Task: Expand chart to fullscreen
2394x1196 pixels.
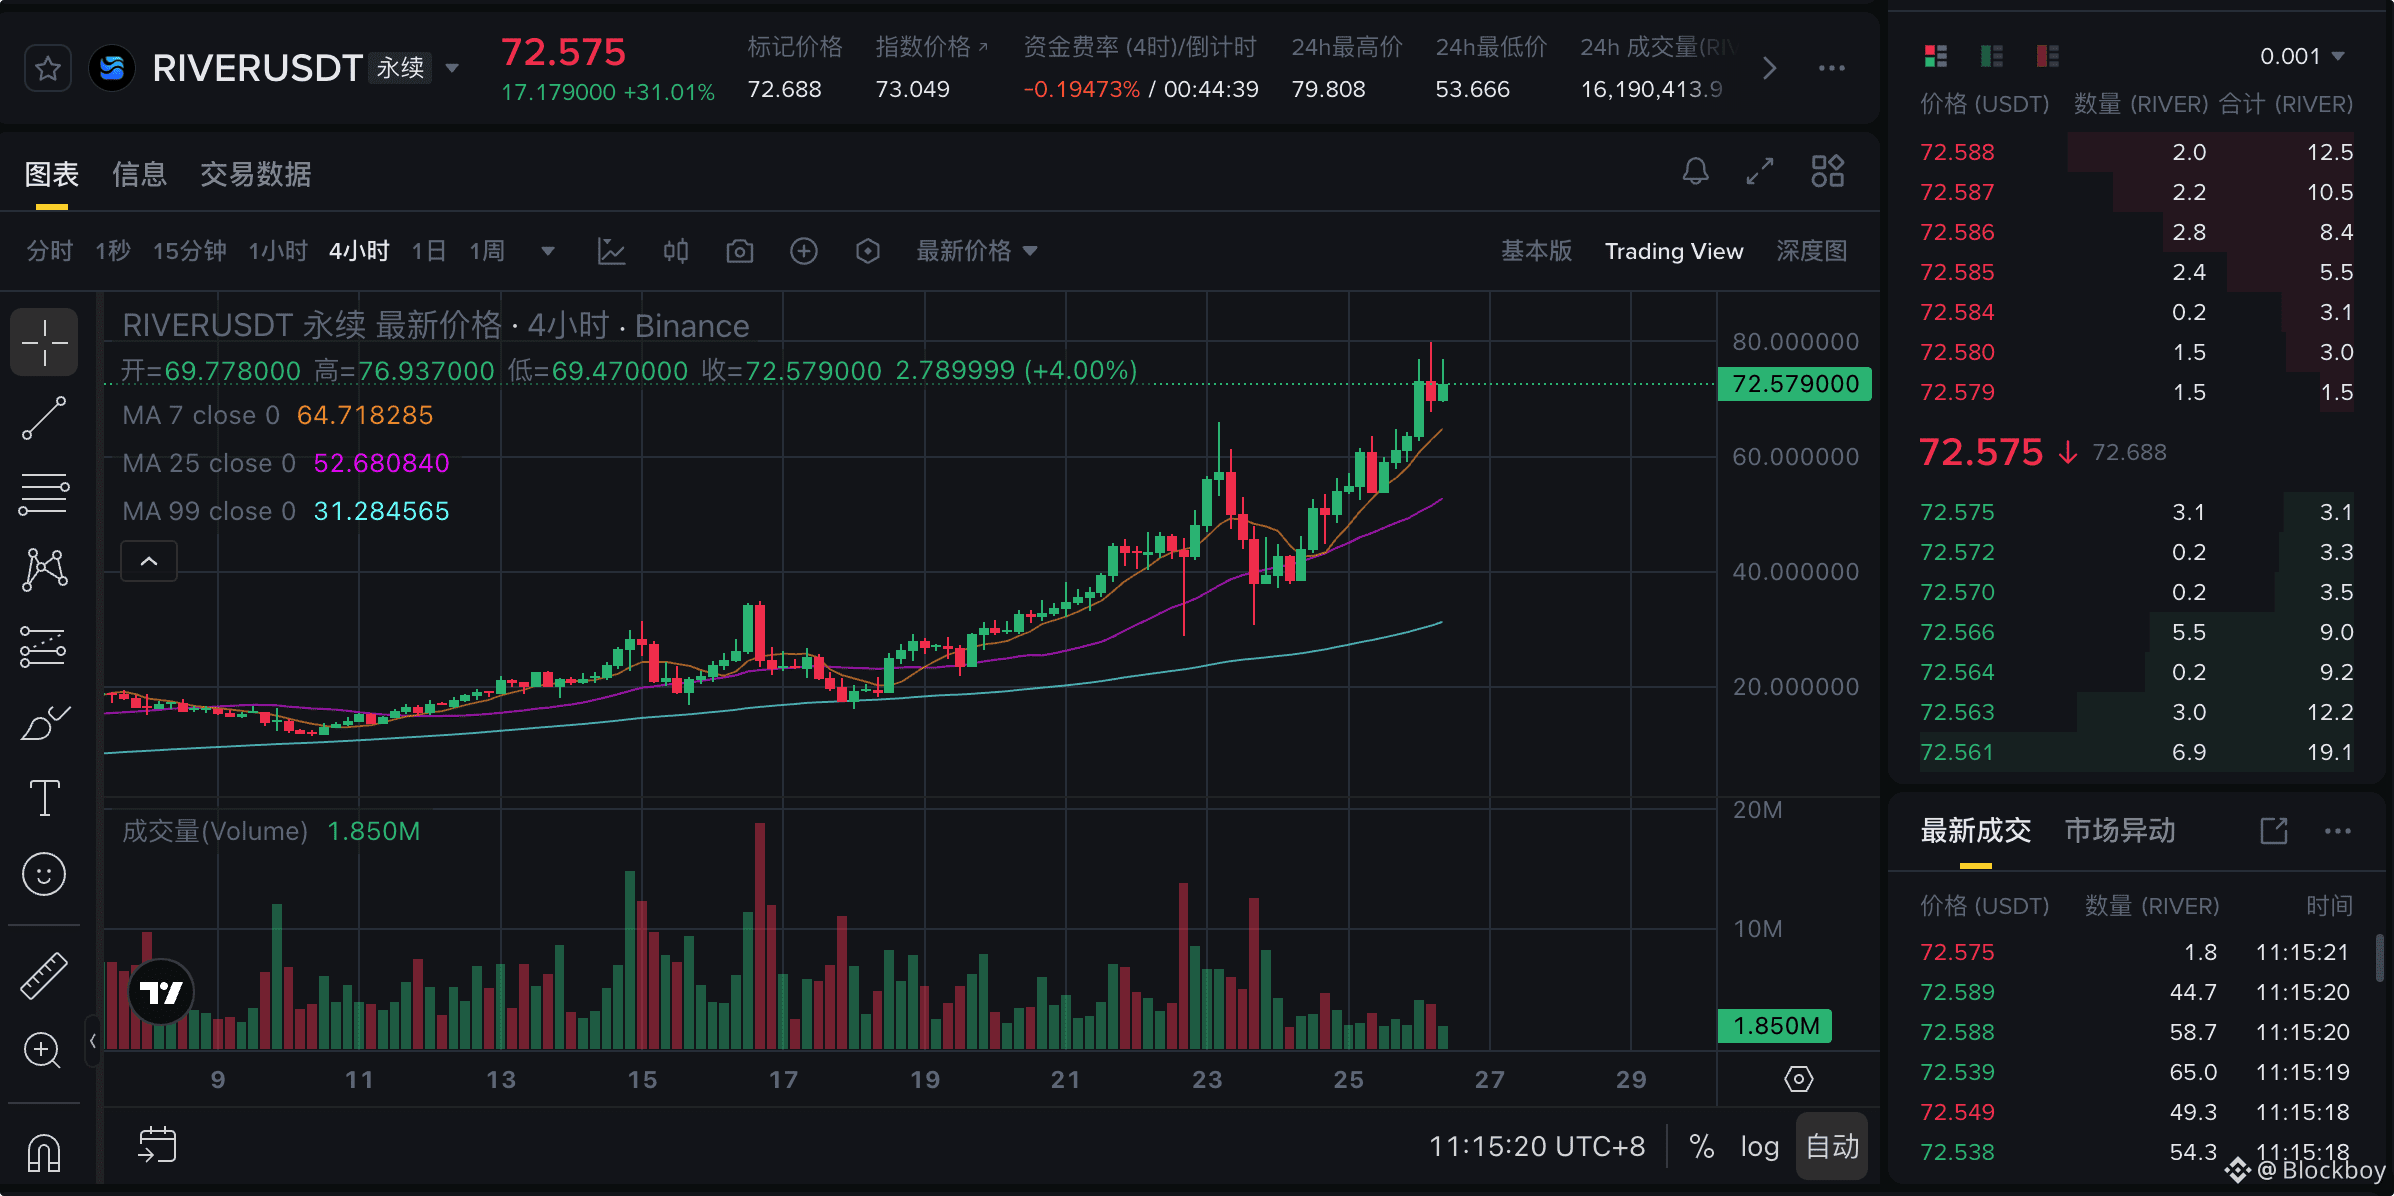Action: 1760,172
